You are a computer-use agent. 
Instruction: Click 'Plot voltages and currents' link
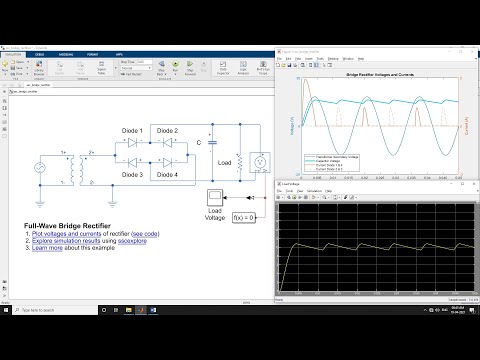coord(66,234)
